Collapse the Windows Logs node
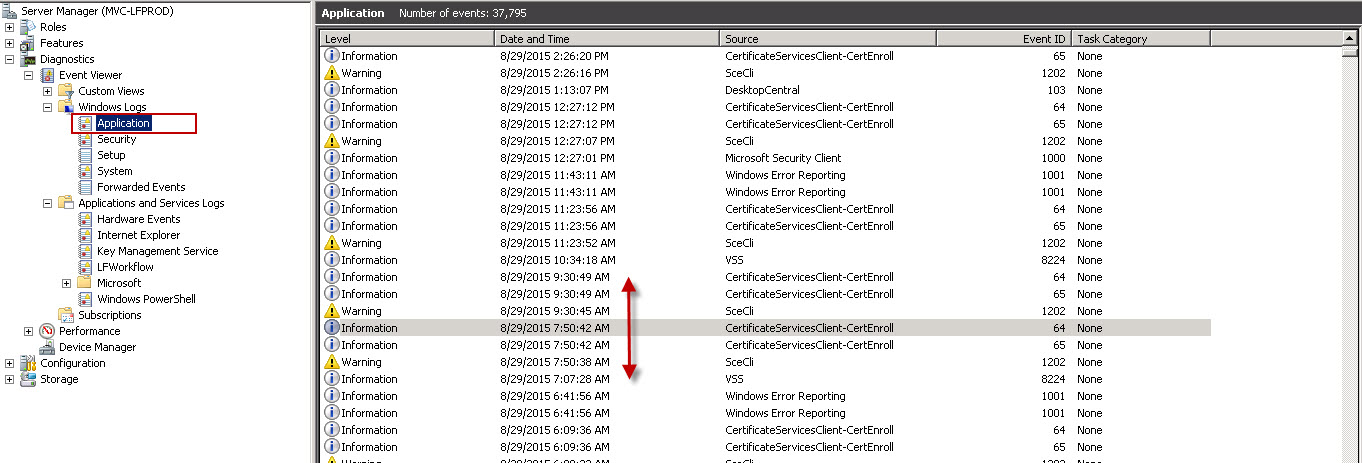1362x463 pixels. point(47,107)
